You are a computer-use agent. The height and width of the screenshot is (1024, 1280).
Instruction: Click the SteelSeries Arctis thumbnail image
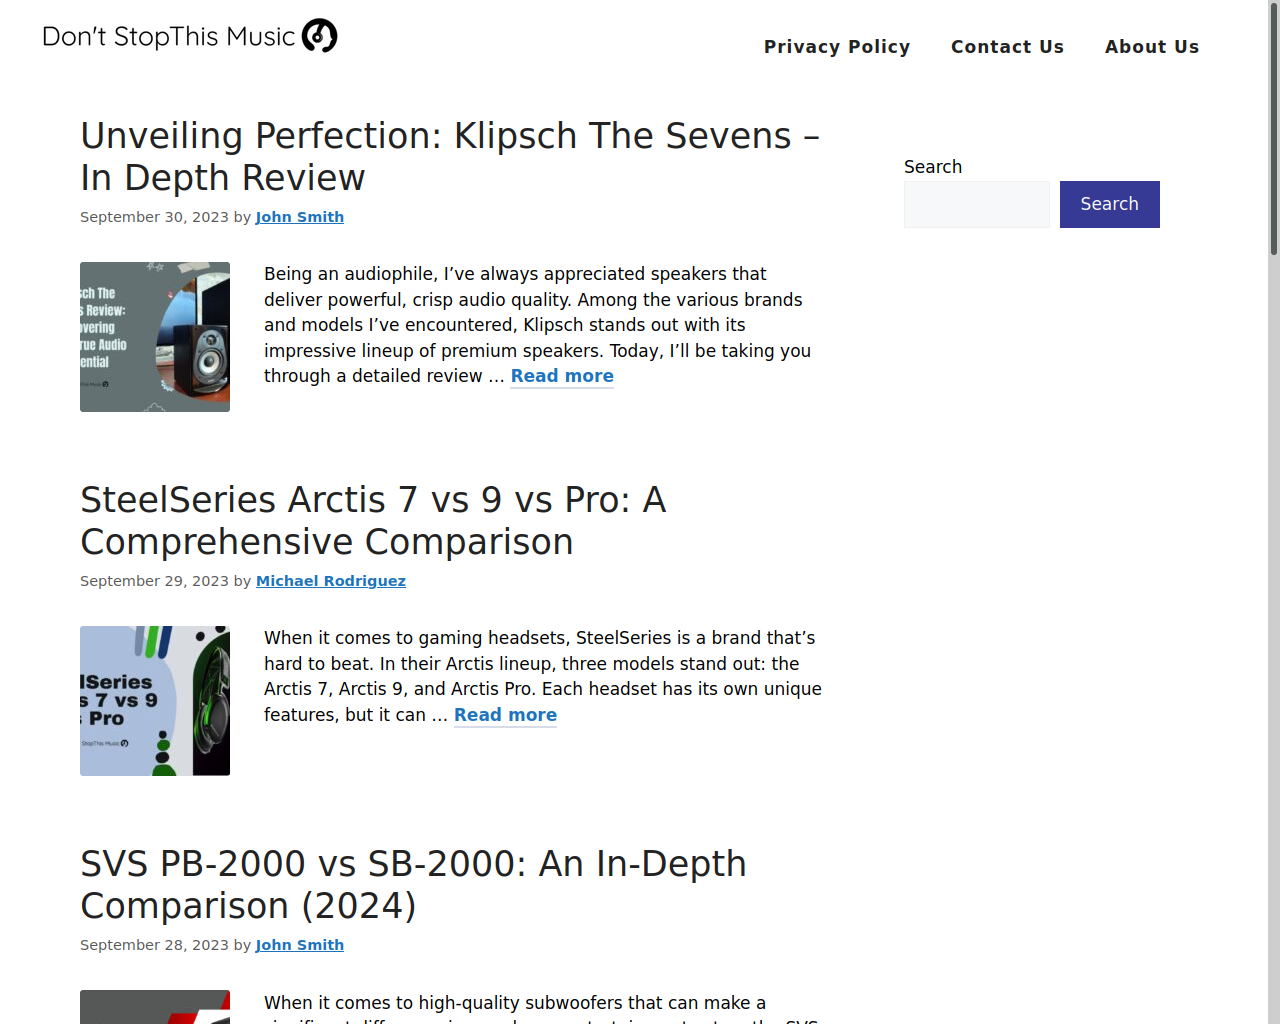[155, 701]
